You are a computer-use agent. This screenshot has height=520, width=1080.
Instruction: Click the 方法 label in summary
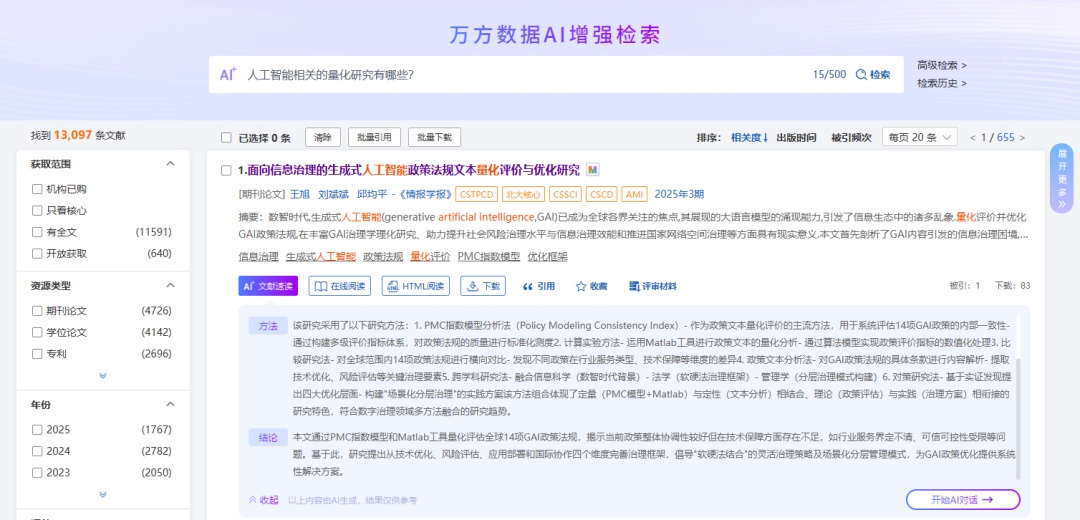268,326
